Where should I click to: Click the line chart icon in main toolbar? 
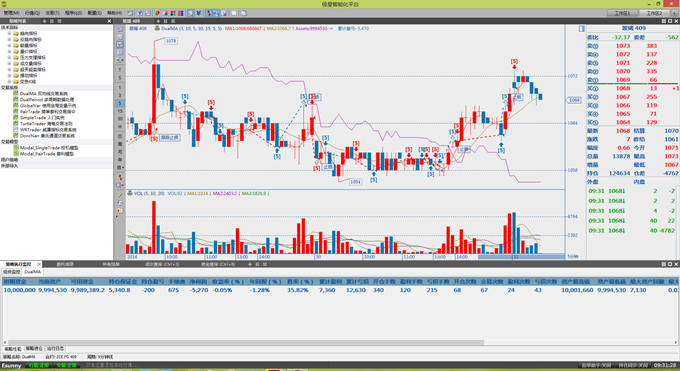[148, 13]
